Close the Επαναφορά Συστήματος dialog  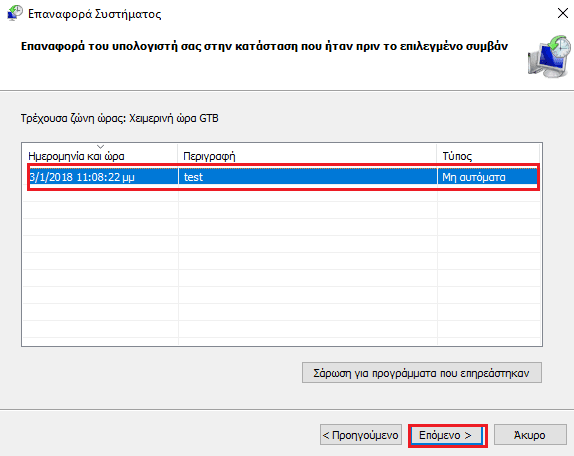[x=563, y=13]
